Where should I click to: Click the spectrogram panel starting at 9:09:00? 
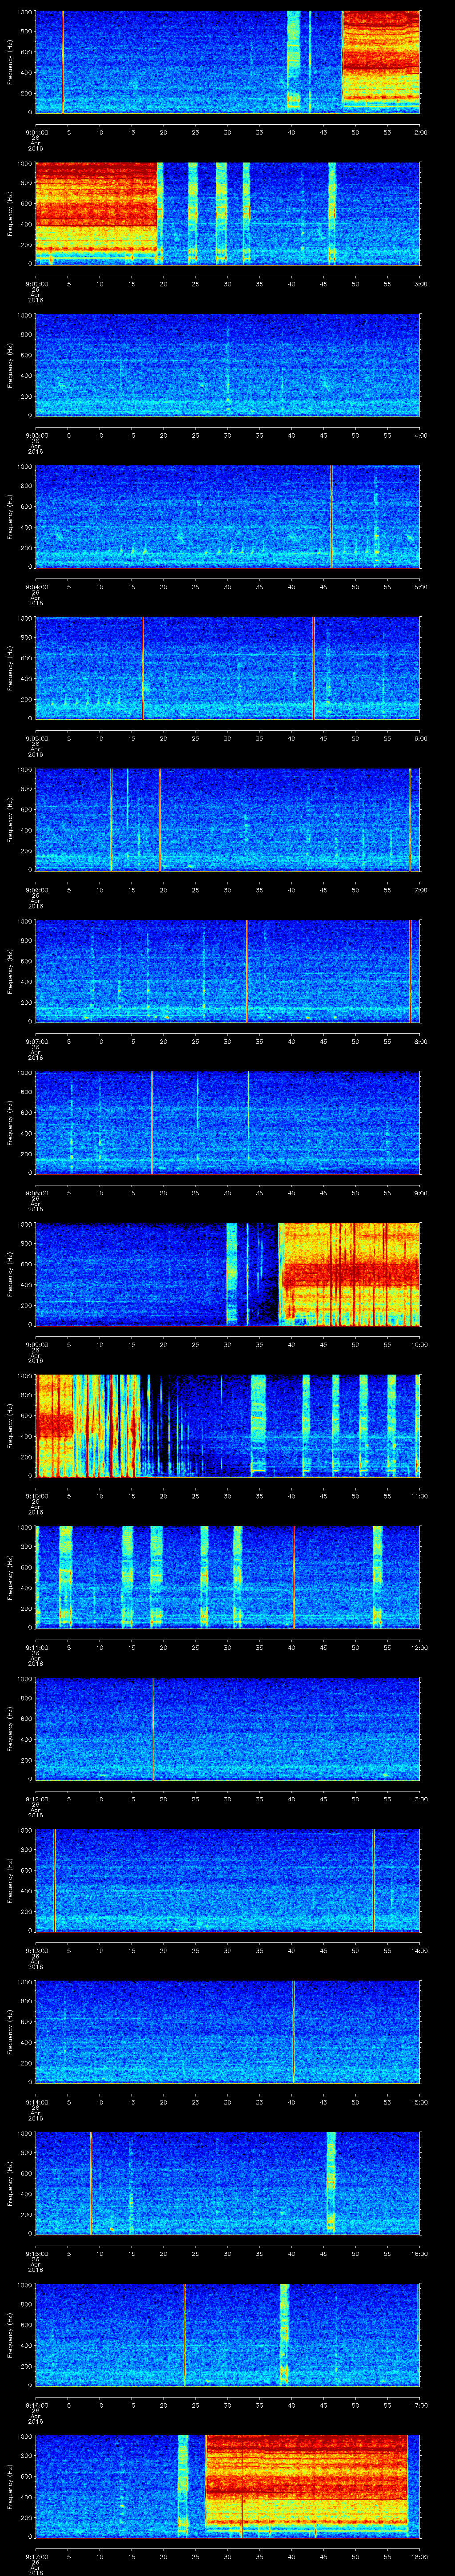click(228, 1274)
